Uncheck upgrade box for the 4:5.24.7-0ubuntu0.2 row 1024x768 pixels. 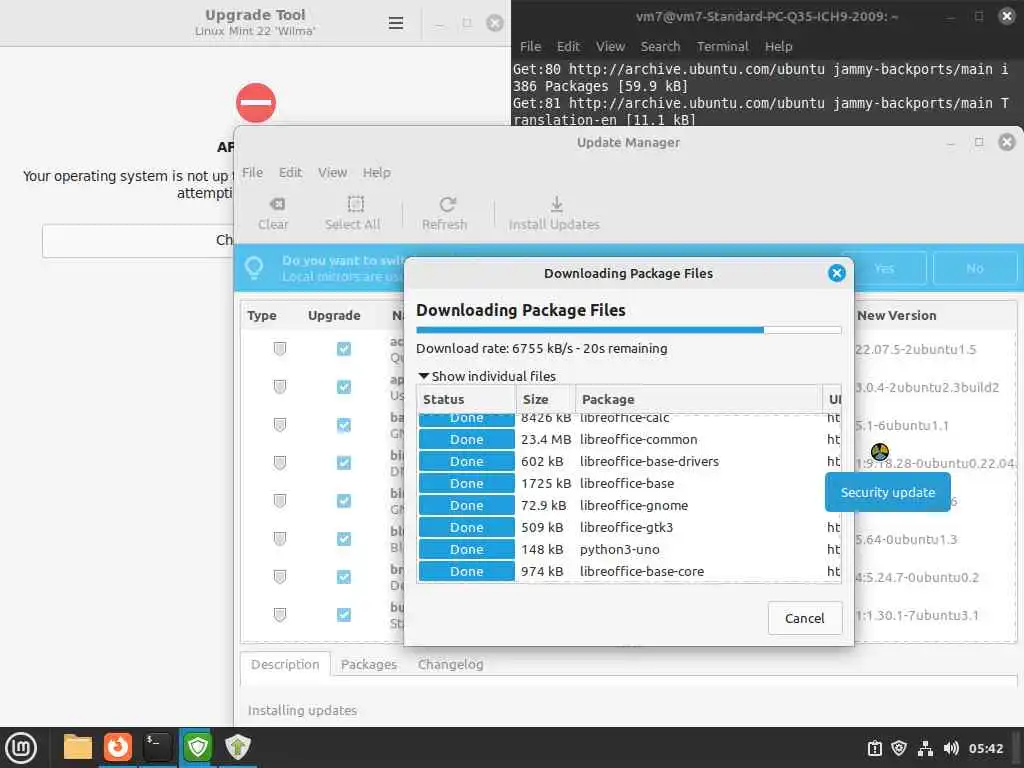344,577
